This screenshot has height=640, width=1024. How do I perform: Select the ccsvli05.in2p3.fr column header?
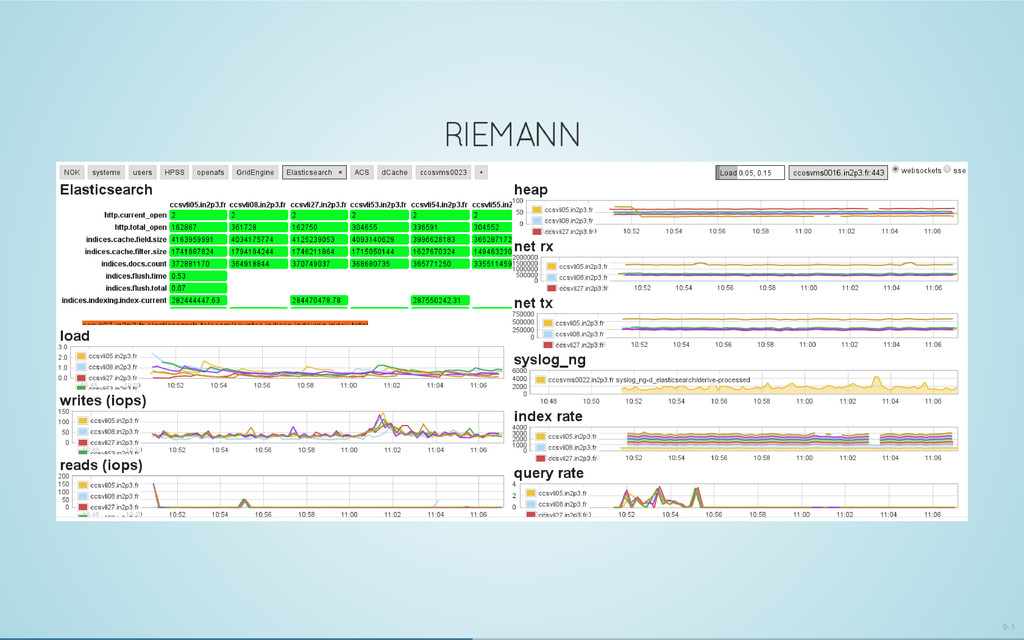(198, 204)
